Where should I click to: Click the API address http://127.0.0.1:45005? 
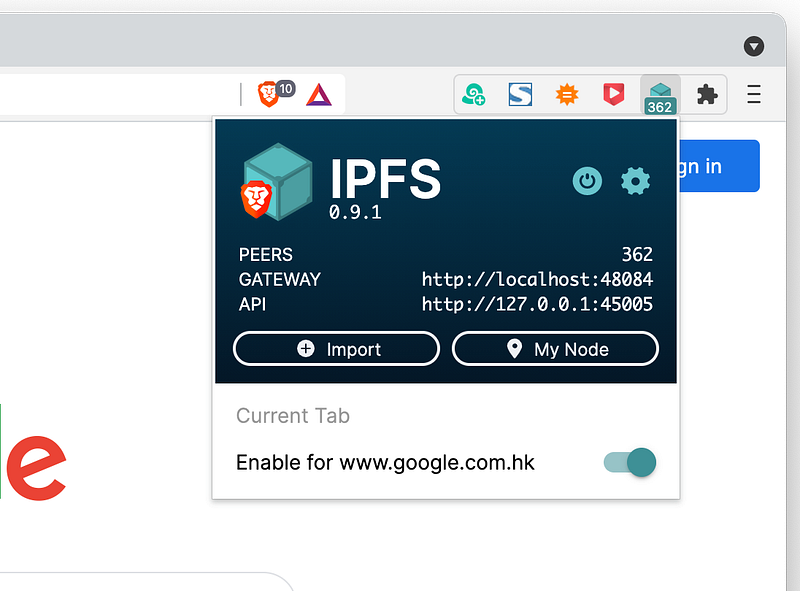(x=537, y=304)
